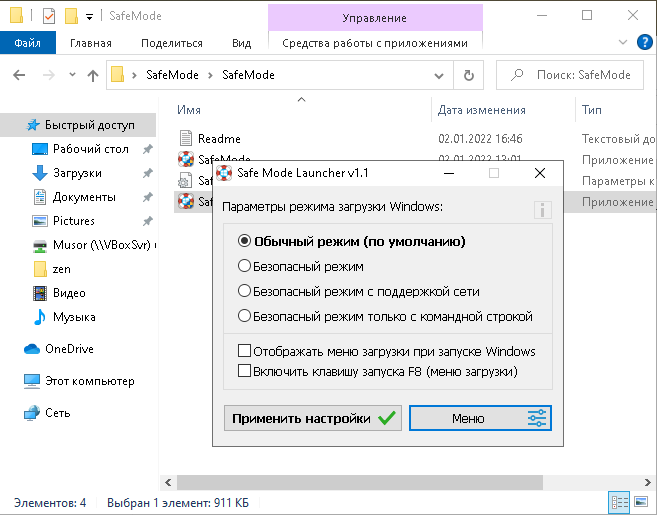Click the info icon in launcher
The width and height of the screenshot is (657, 515).
543,210
